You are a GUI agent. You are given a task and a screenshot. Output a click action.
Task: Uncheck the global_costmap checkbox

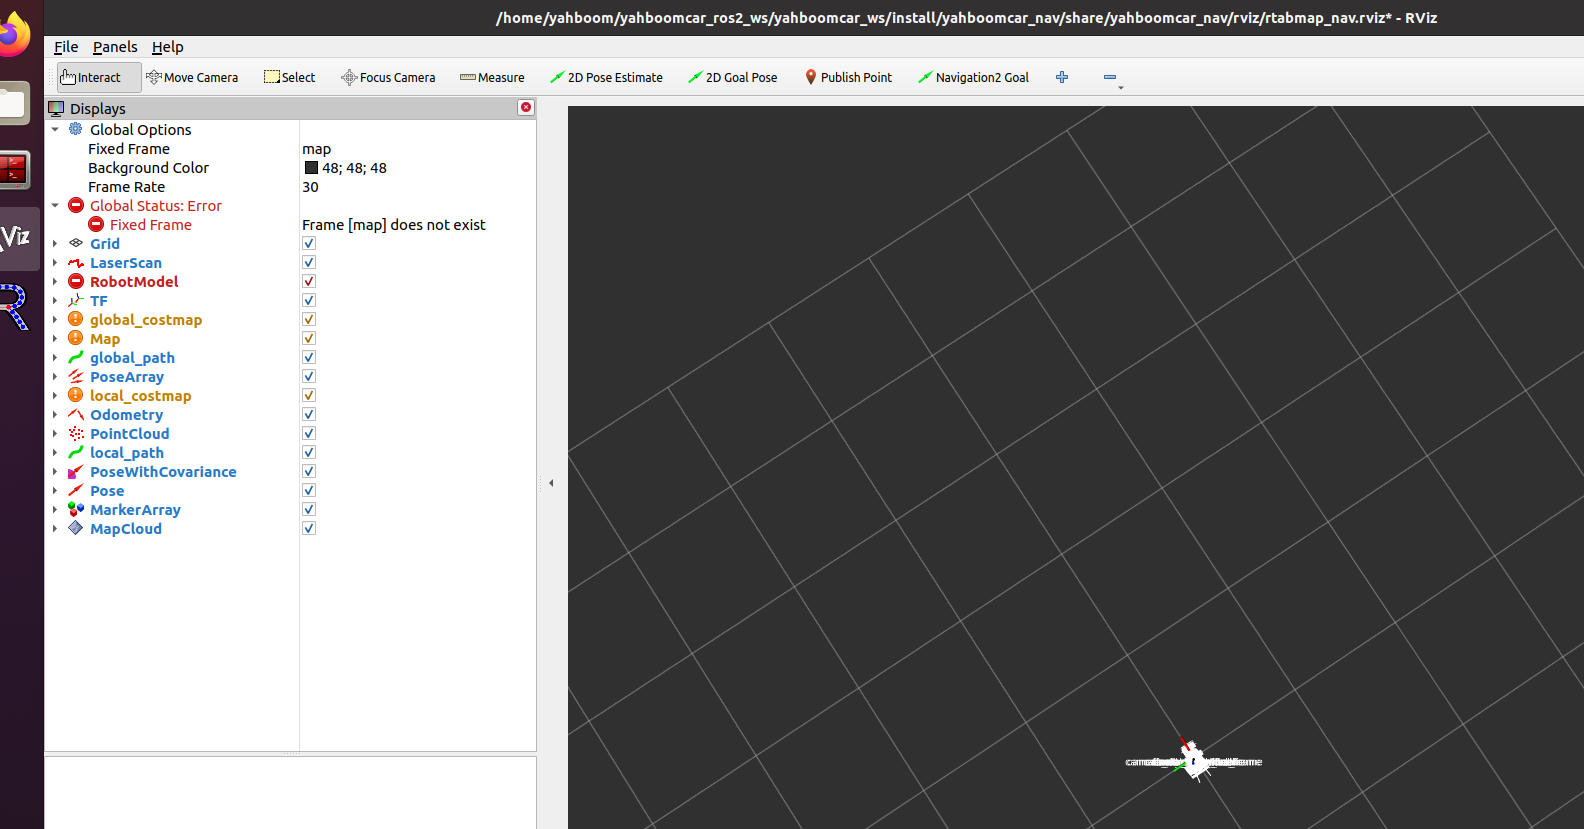pos(309,319)
